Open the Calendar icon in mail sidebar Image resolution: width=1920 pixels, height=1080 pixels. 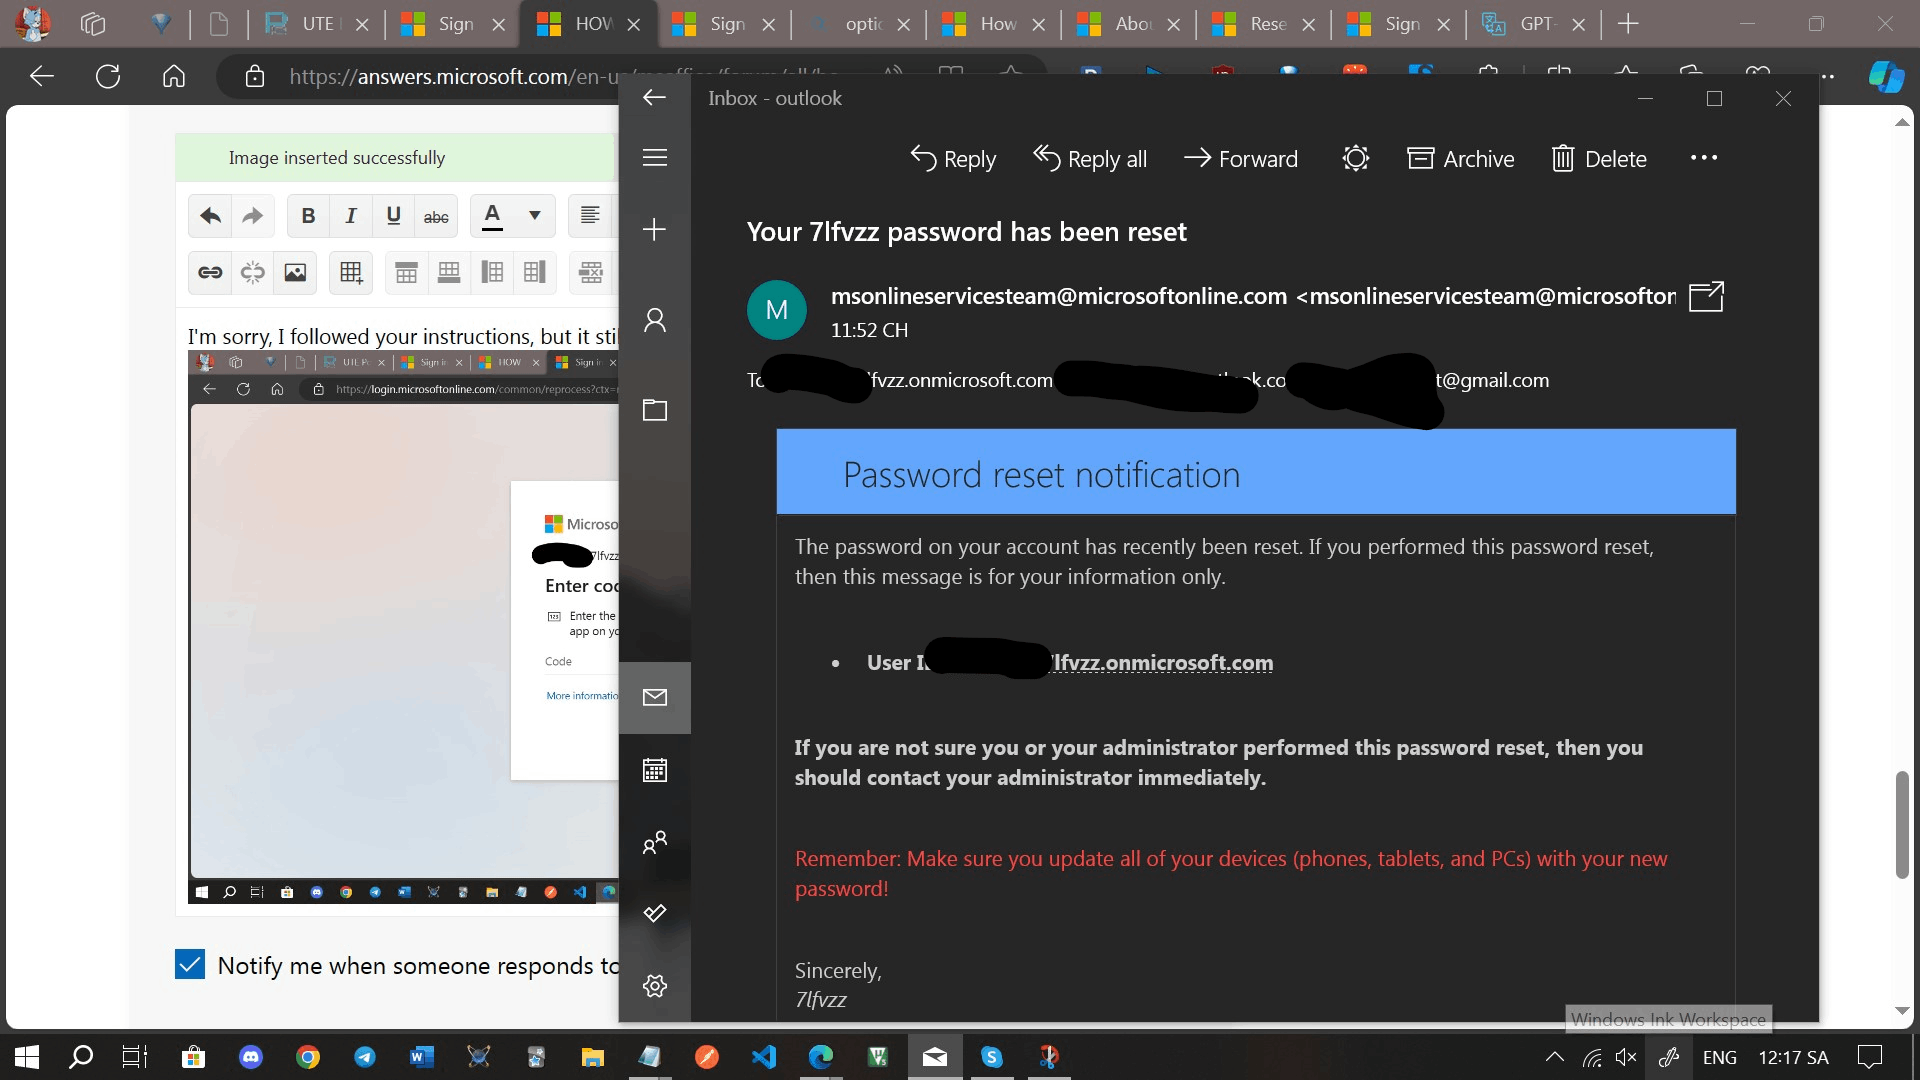655,770
